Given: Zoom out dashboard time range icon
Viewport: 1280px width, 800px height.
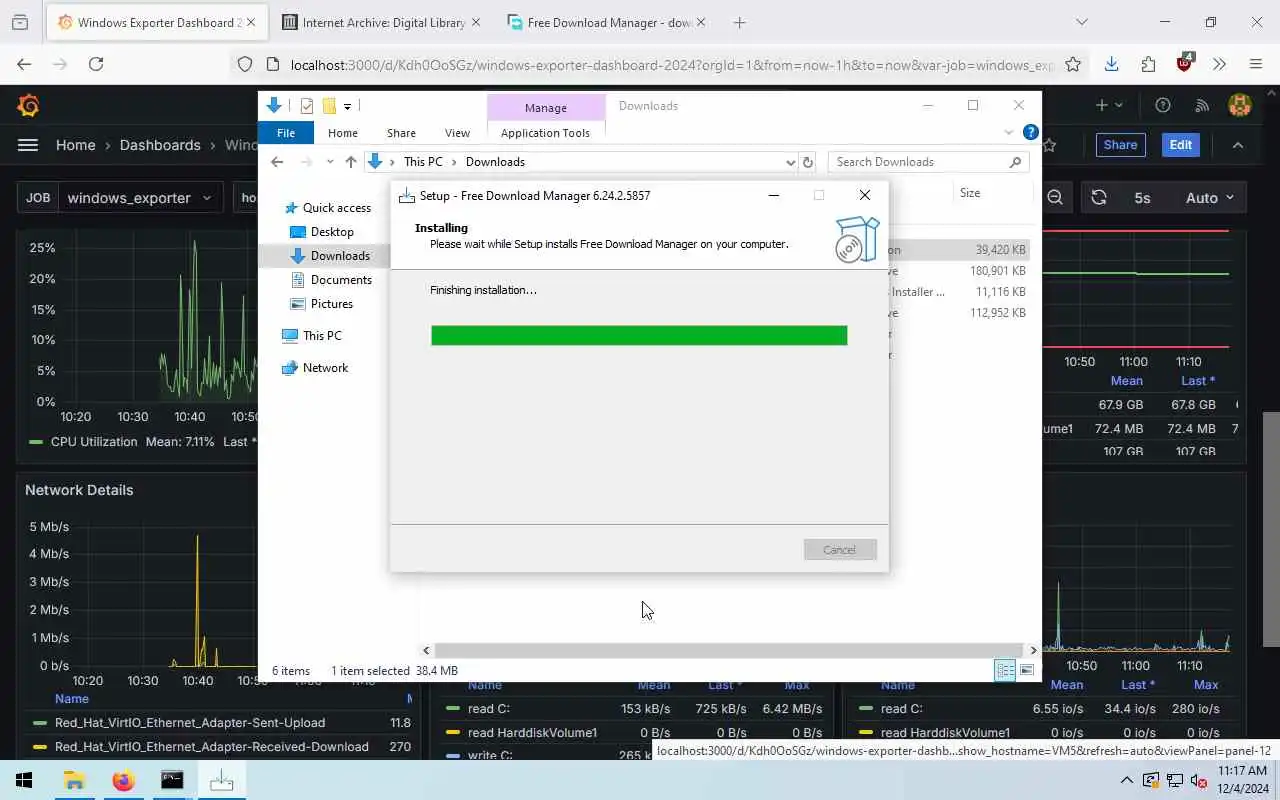Looking at the screenshot, I should (x=1055, y=198).
